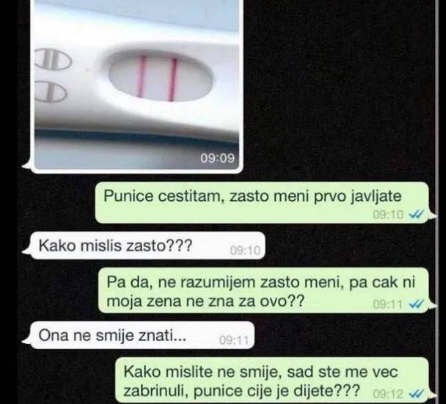Select the 'Ona ne smije znati...' bubble
This screenshot has width=446, height=404.
pyautogui.click(x=142, y=335)
